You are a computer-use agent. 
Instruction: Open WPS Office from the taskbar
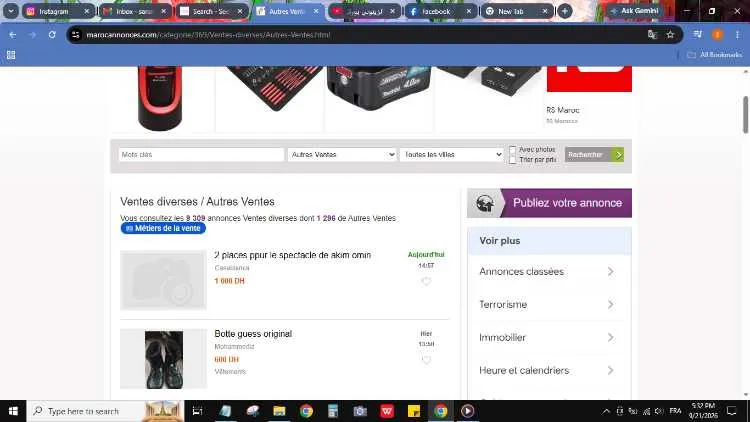[387, 411]
